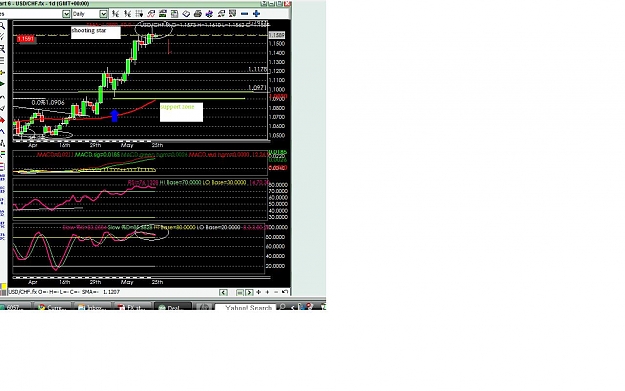The height and width of the screenshot is (391, 625).
Task: Focus the Yahoo! Search field in taskbar
Action: [246, 307]
